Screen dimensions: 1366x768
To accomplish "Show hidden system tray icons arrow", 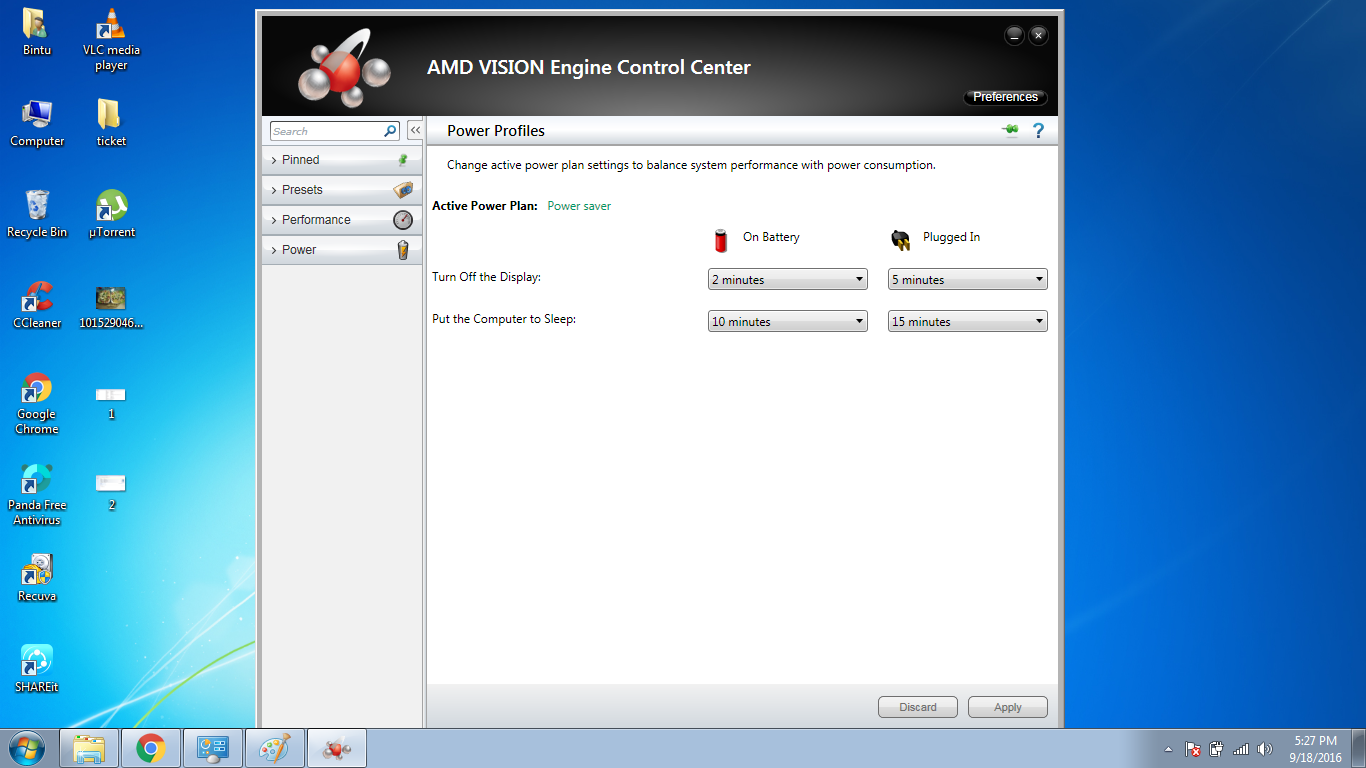I will (1168, 749).
